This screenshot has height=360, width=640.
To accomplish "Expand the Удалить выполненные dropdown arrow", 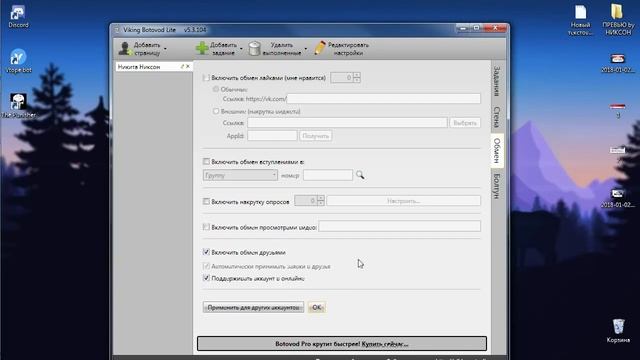I will coord(305,49).
